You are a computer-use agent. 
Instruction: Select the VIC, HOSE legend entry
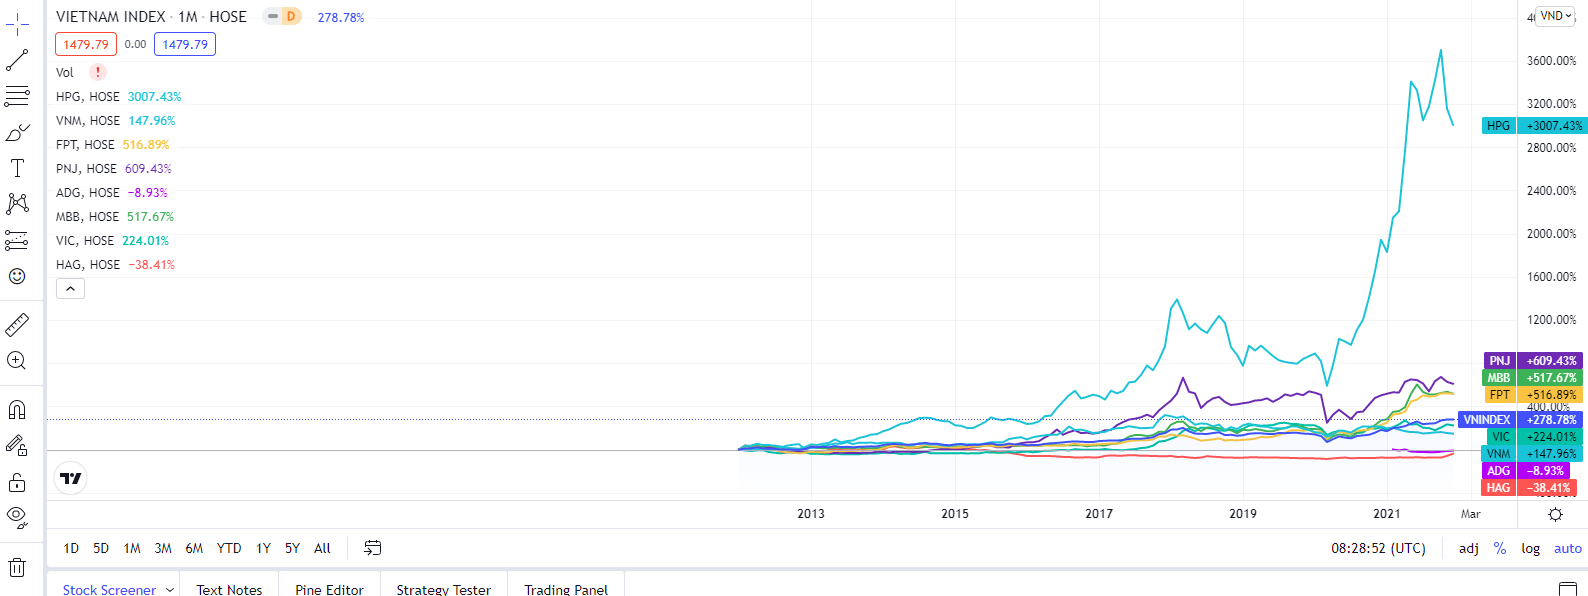pyautogui.click(x=85, y=241)
